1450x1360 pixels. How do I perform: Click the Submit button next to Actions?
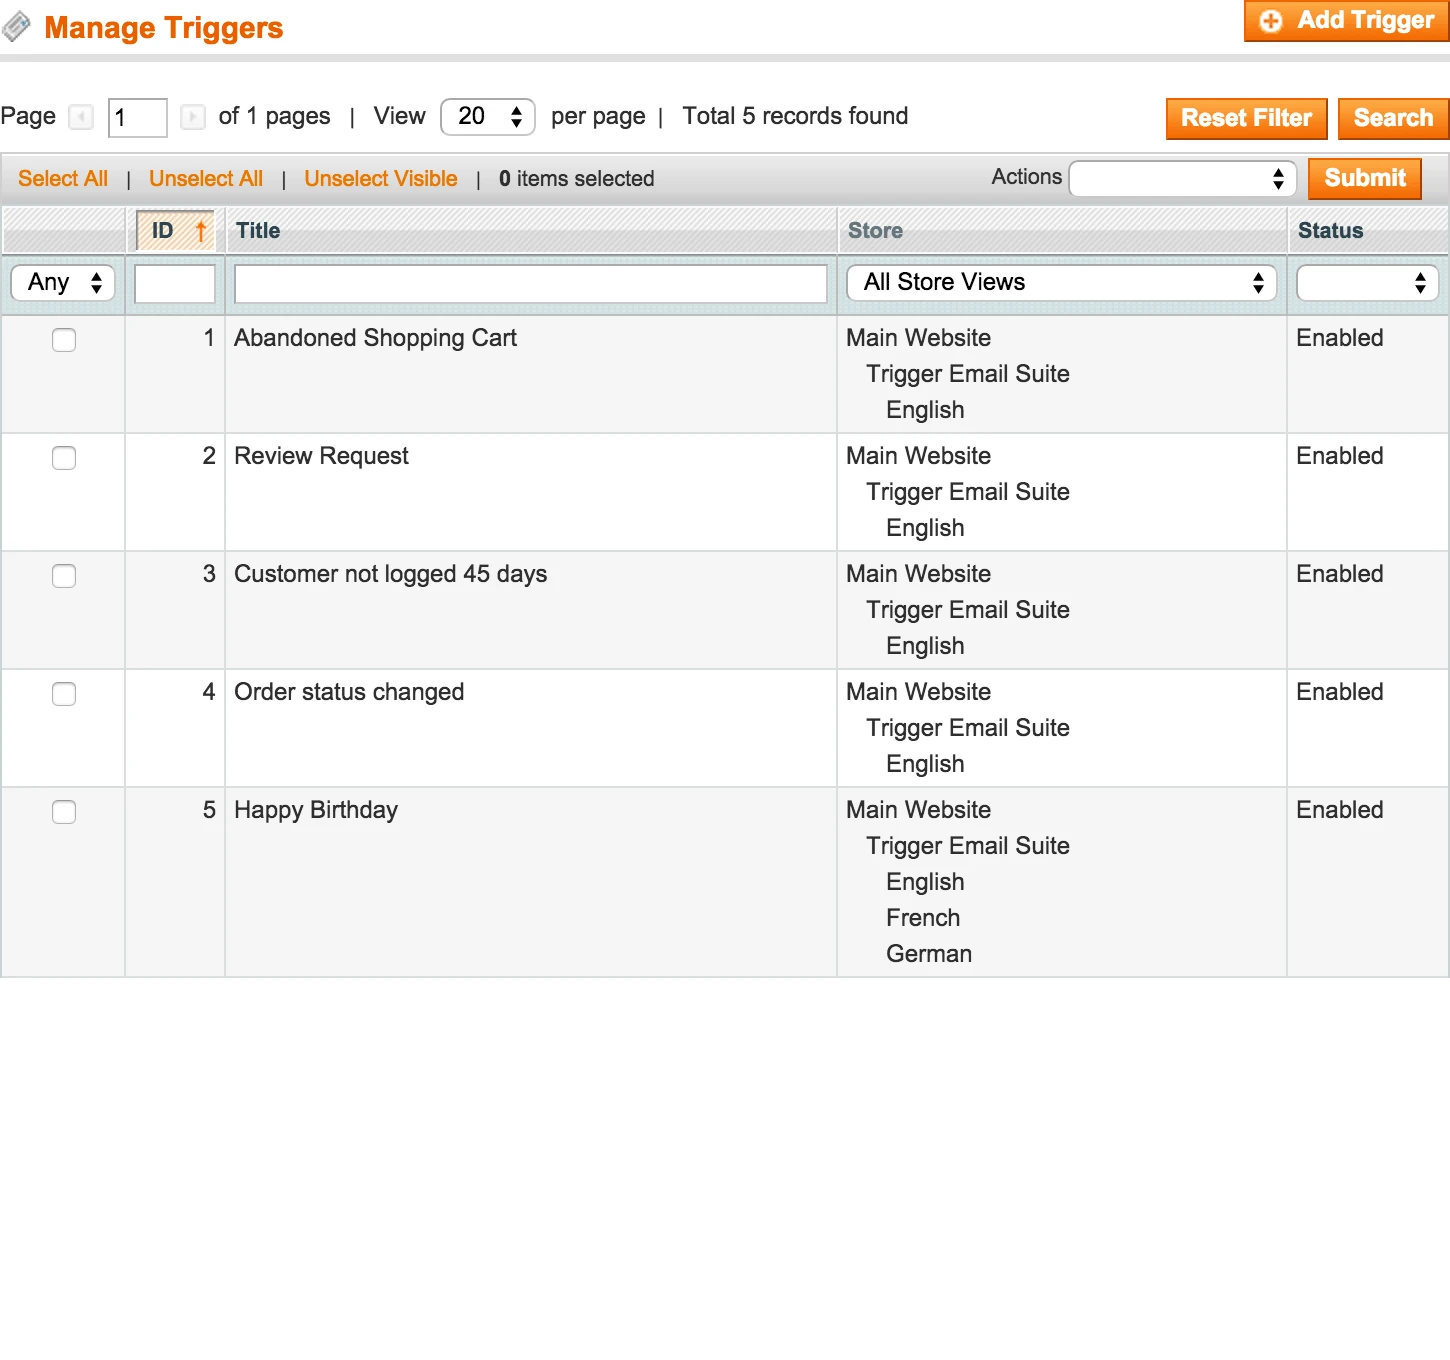point(1364,178)
